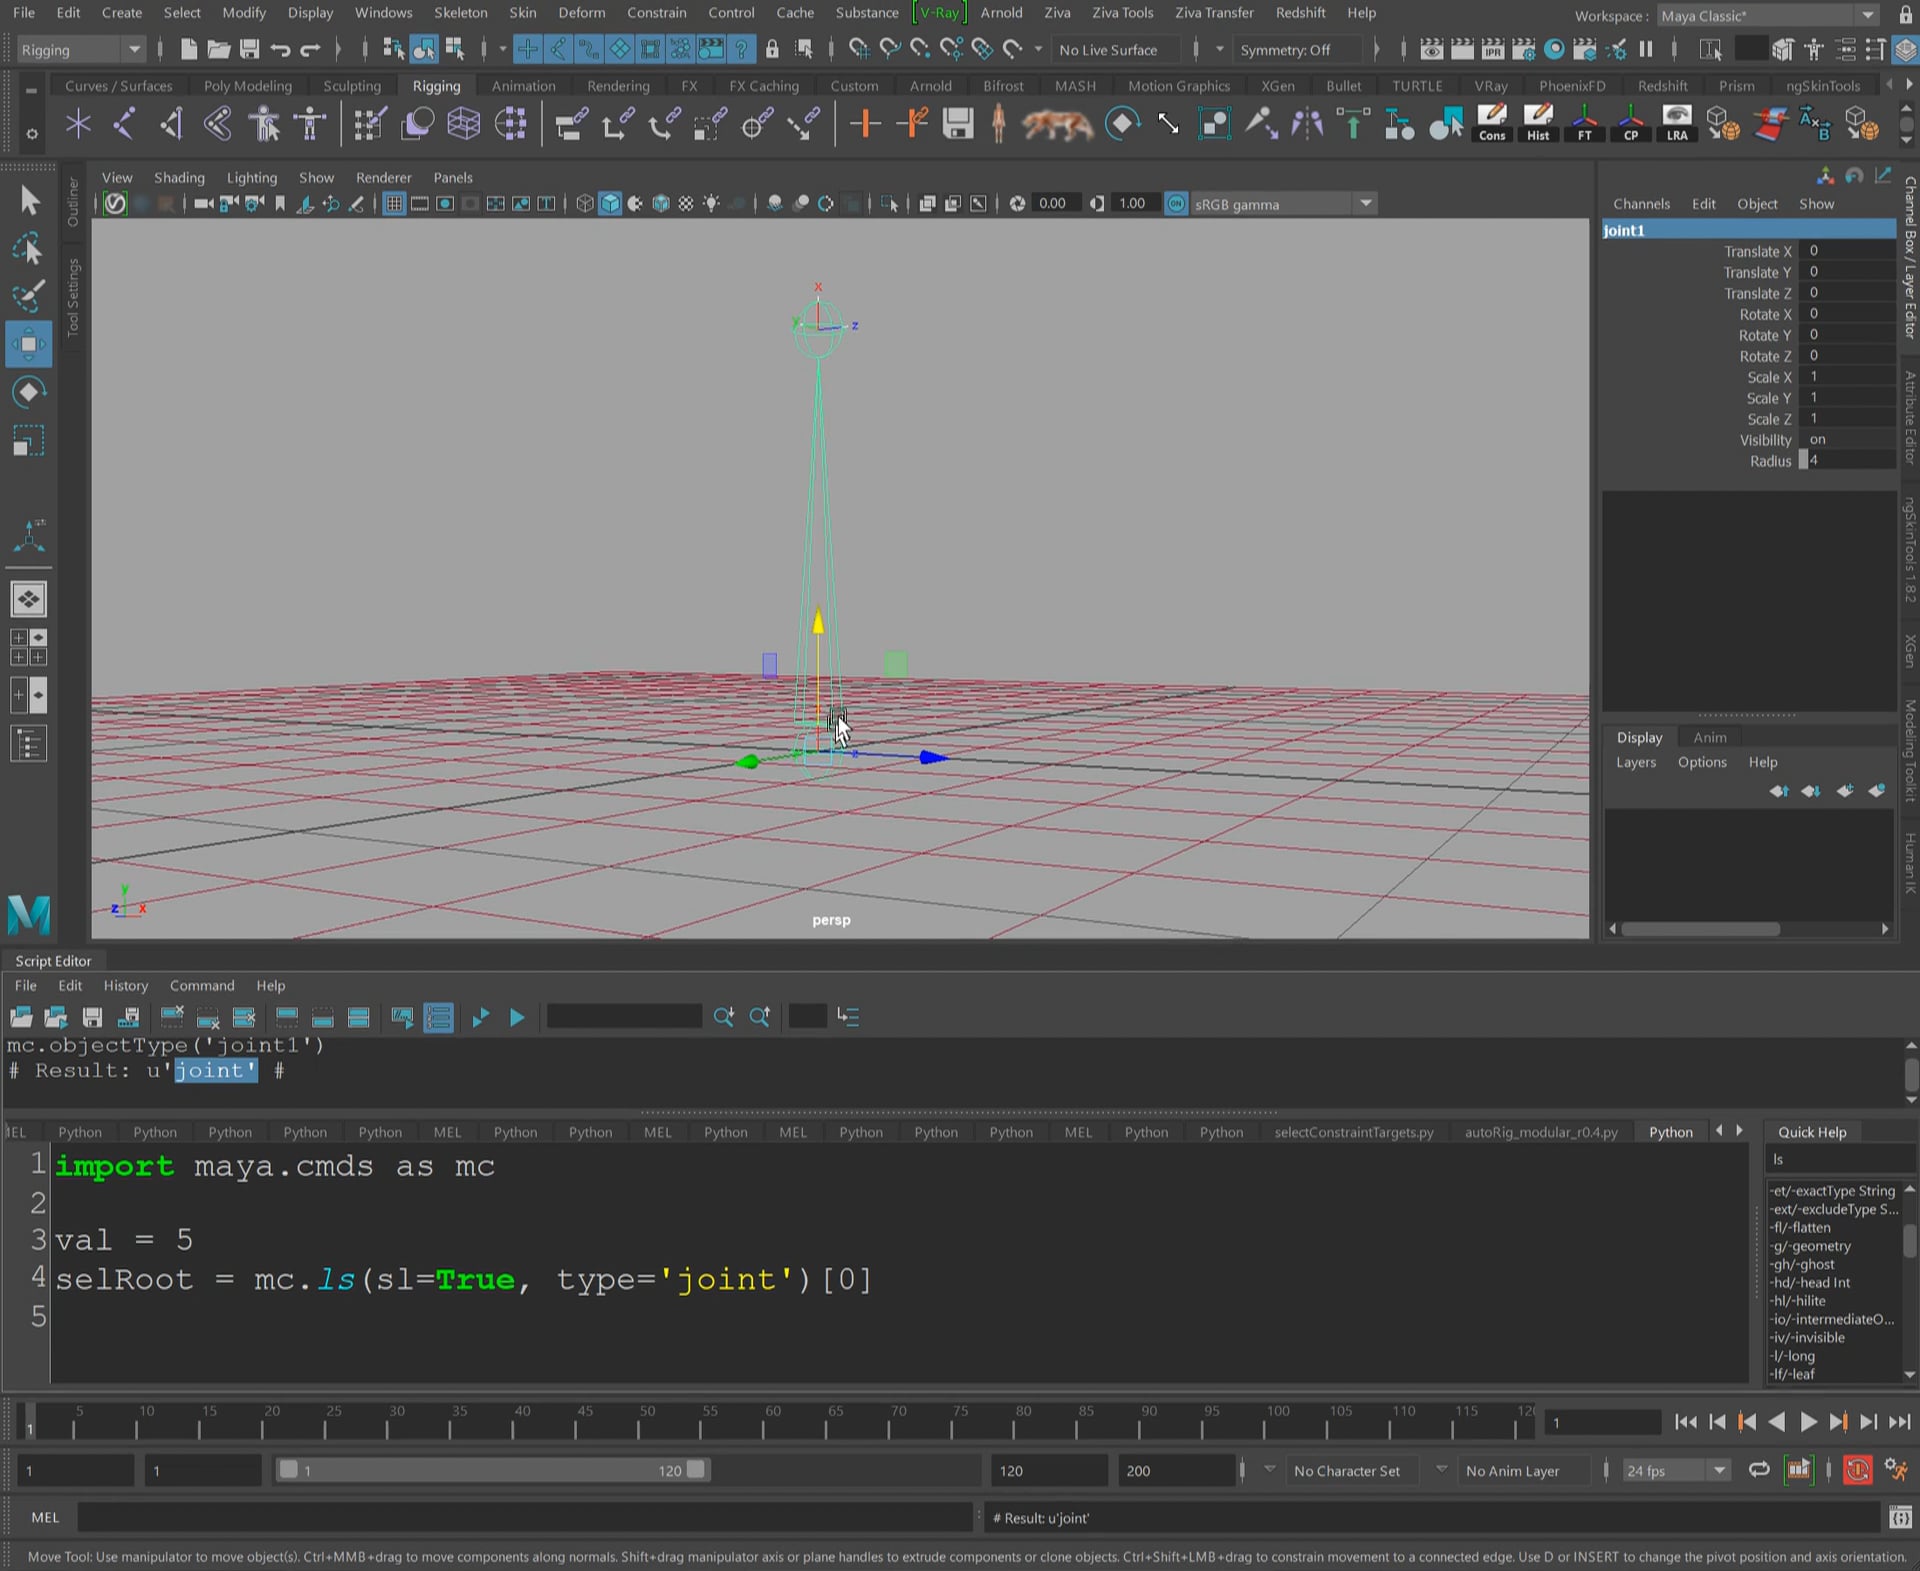Activate the Move tool in the toolbox
Viewport: 1920px width, 1571px height.
30,343
